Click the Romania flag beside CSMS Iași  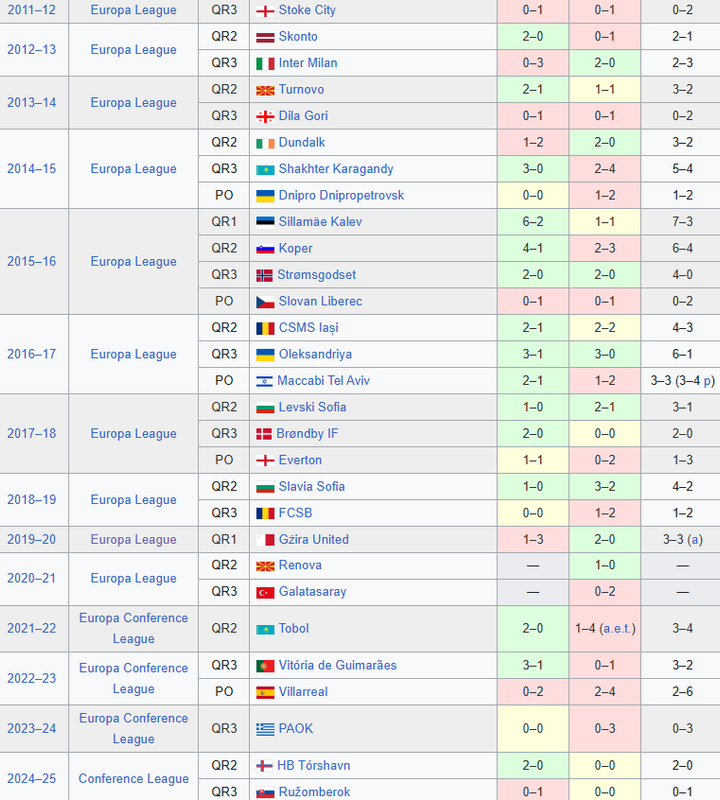coord(265,329)
